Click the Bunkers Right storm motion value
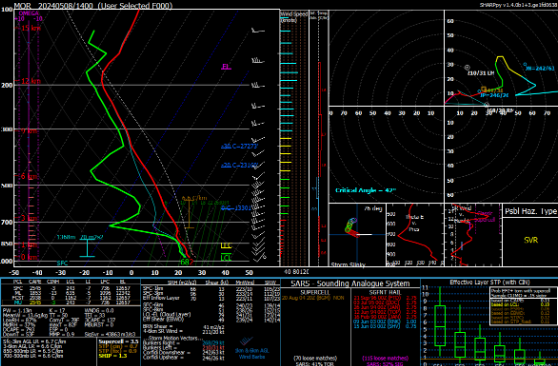This screenshot has width=558, height=366. click(x=214, y=343)
